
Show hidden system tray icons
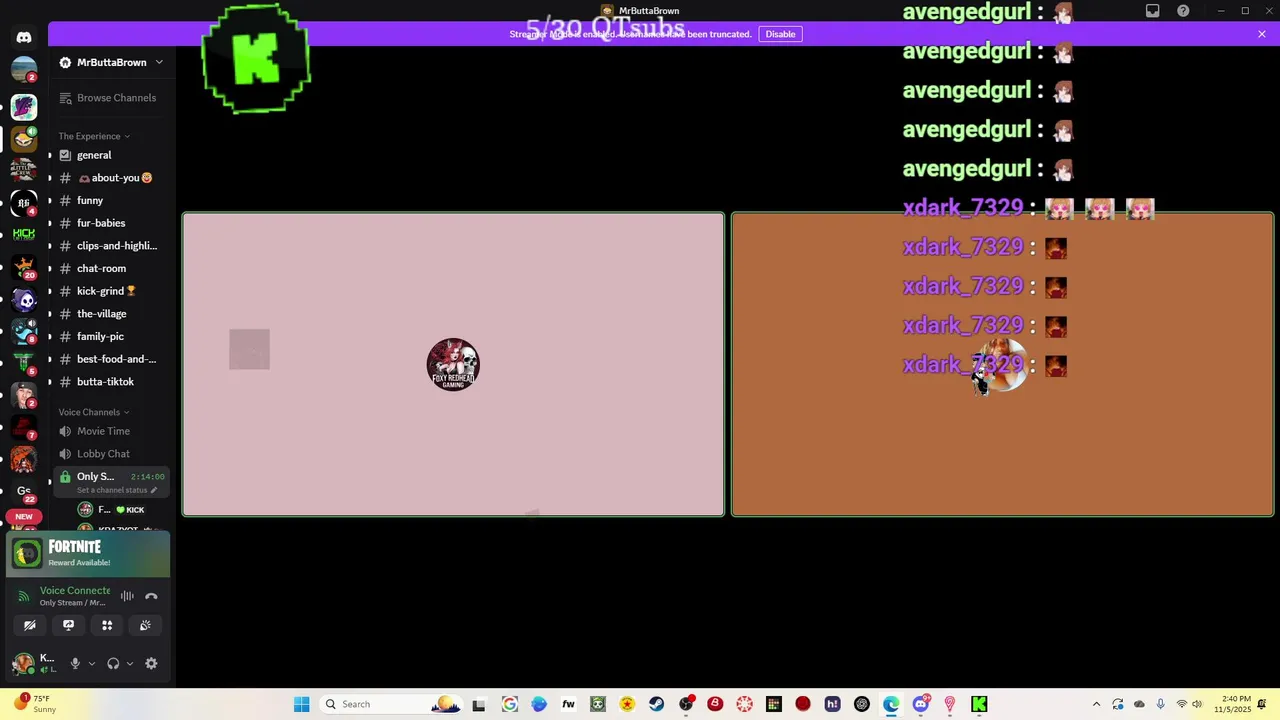1096,704
